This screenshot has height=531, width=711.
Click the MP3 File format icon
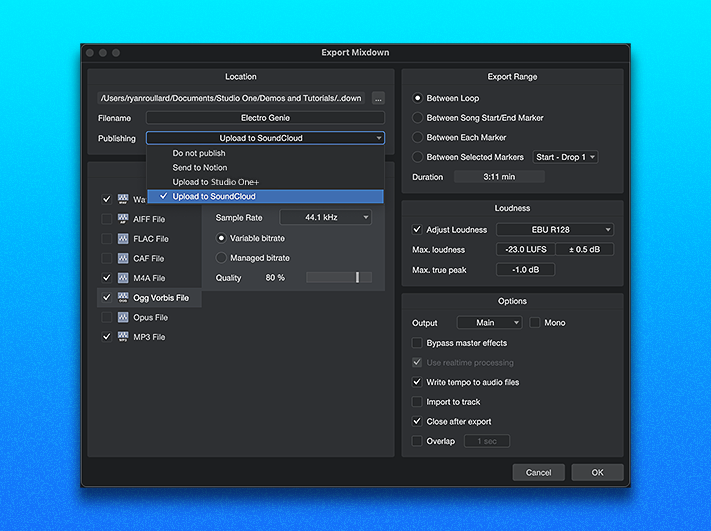[123, 337]
